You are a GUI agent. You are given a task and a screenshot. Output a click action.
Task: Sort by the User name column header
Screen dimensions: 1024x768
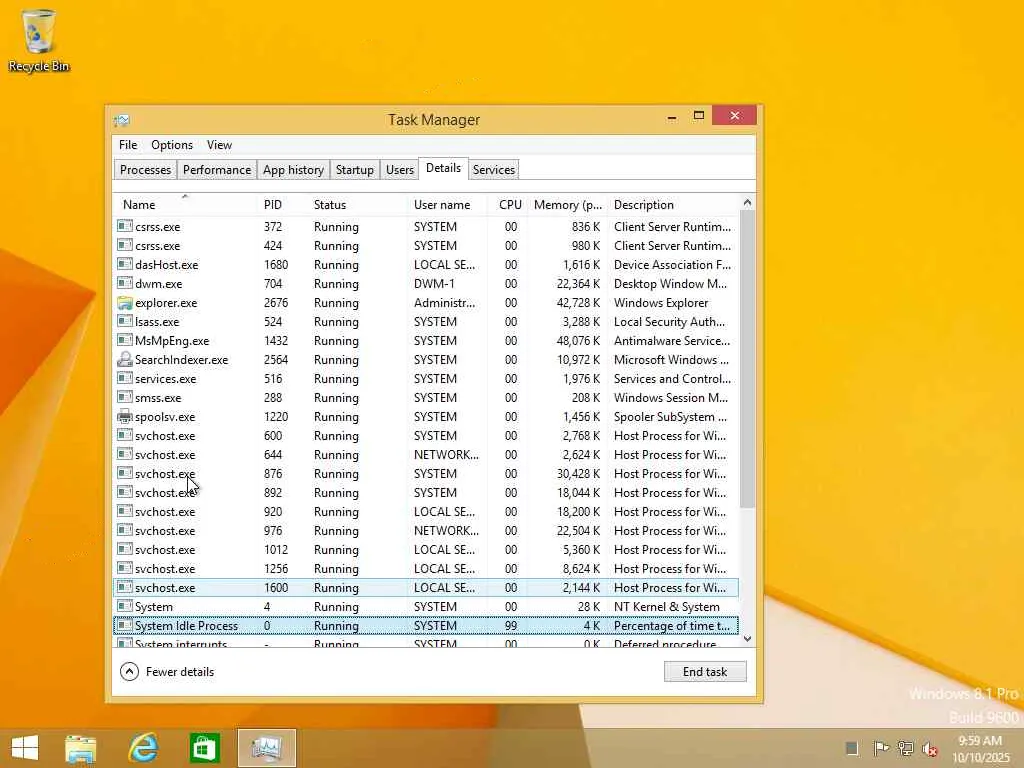pyautogui.click(x=447, y=204)
